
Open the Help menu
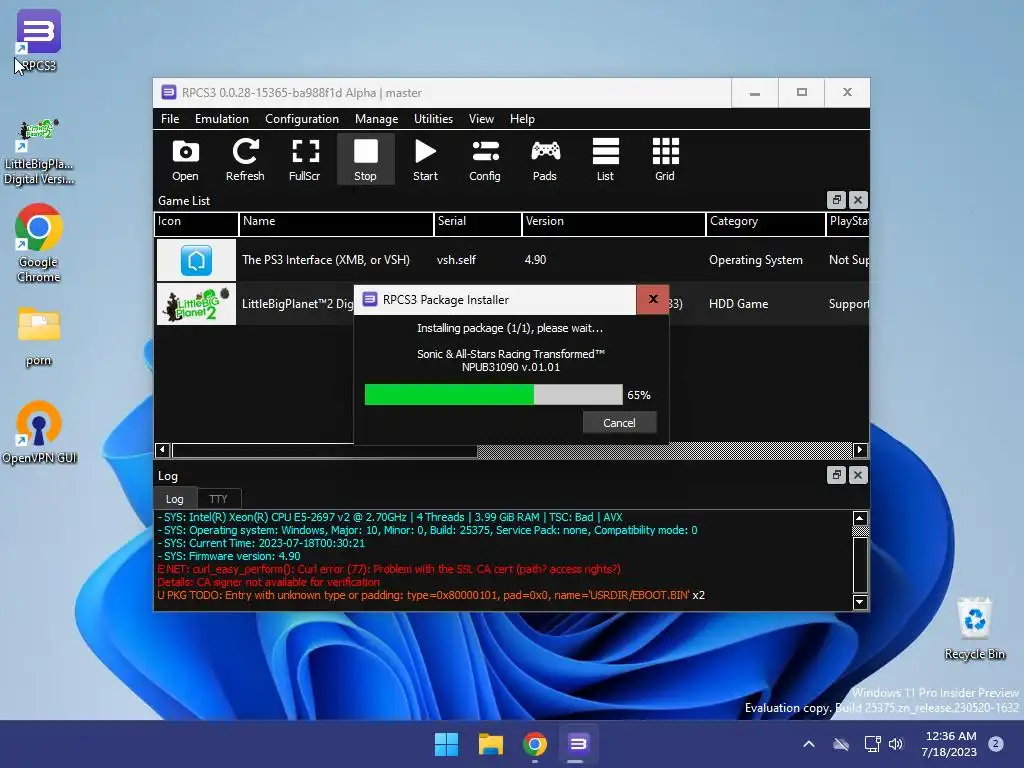[522, 119]
